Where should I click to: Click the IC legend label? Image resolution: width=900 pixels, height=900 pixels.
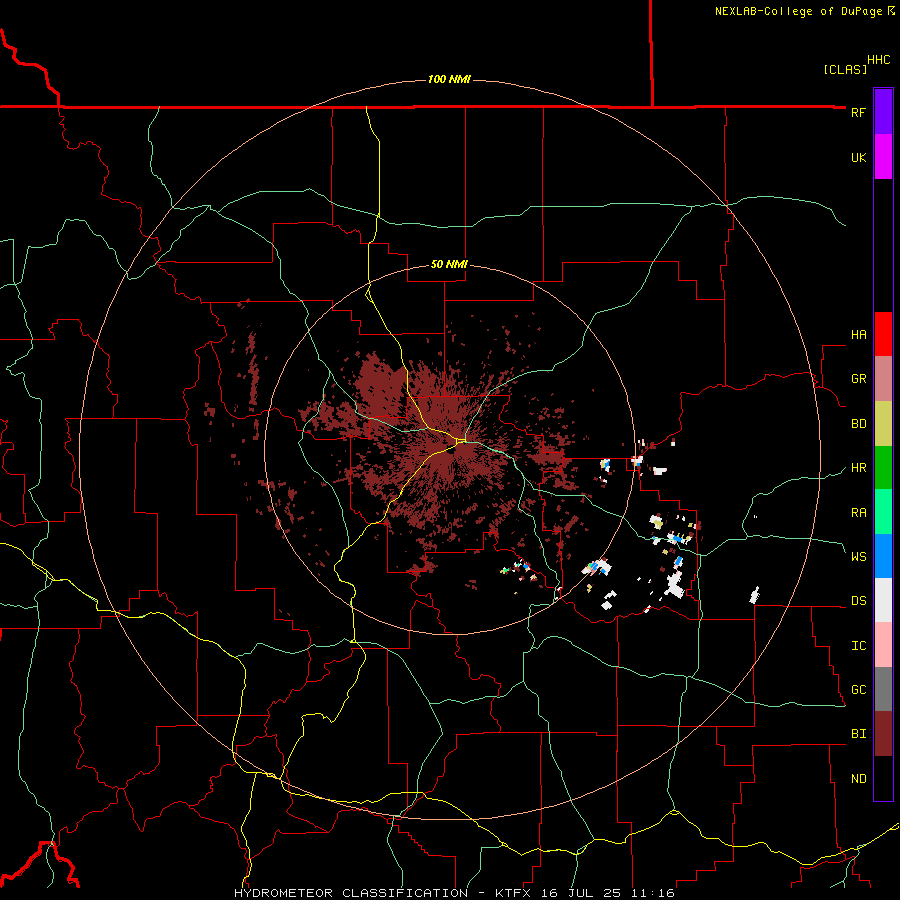pos(858,646)
